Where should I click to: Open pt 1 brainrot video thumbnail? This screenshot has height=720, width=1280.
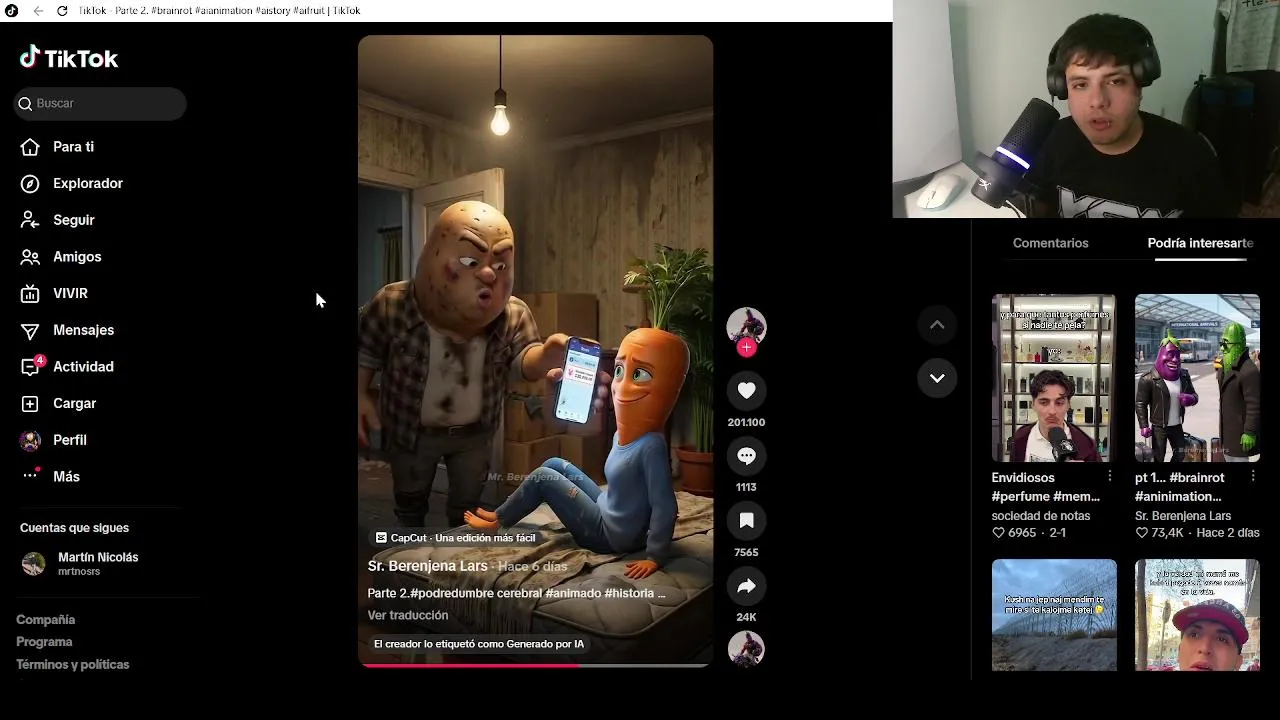(1197, 378)
